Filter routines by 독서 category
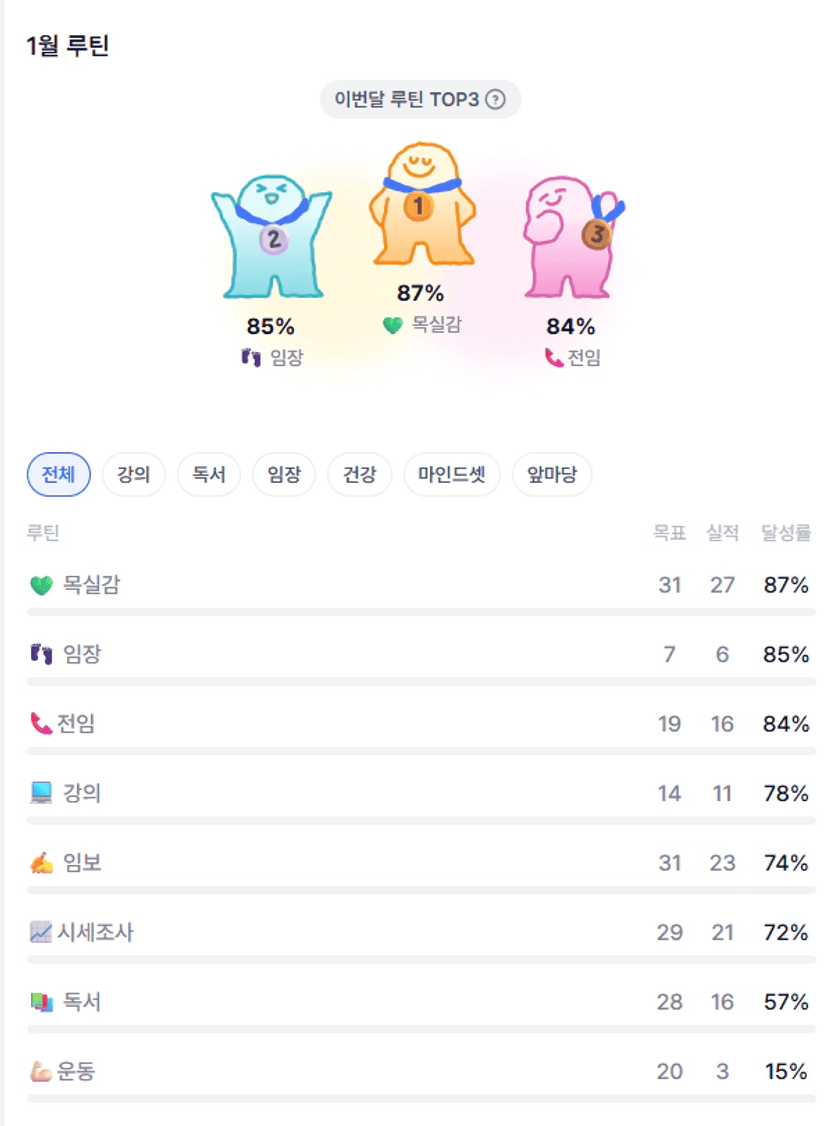Image resolution: width=827 pixels, height=1126 pixels. click(x=209, y=475)
